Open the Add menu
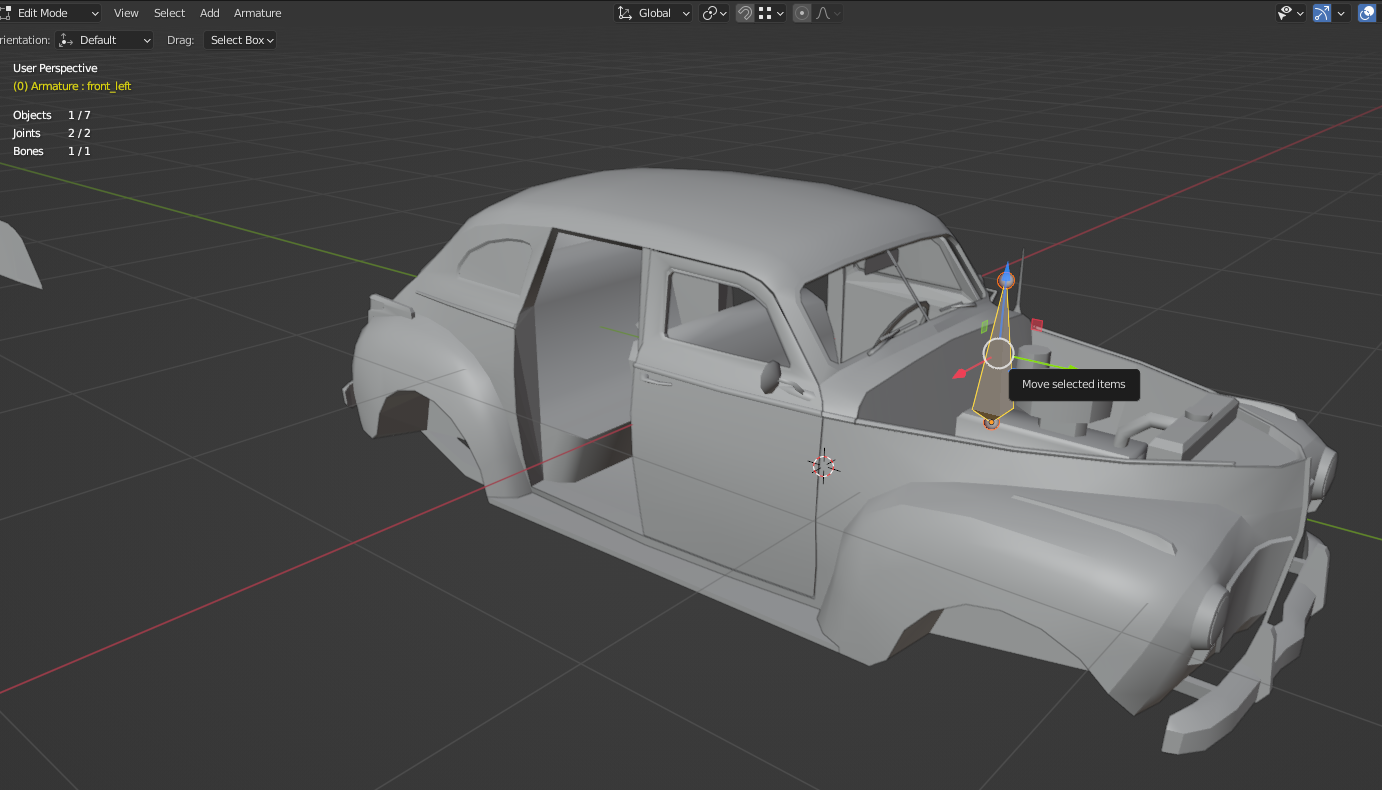The image size is (1382, 790). click(209, 13)
